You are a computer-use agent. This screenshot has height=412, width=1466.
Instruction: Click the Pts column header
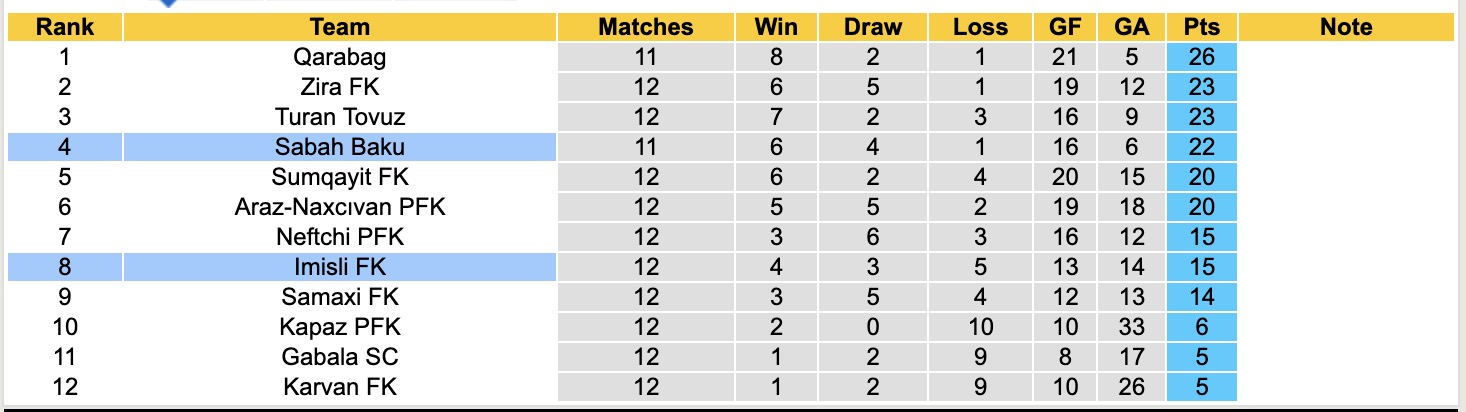(x=1201, y=27)
